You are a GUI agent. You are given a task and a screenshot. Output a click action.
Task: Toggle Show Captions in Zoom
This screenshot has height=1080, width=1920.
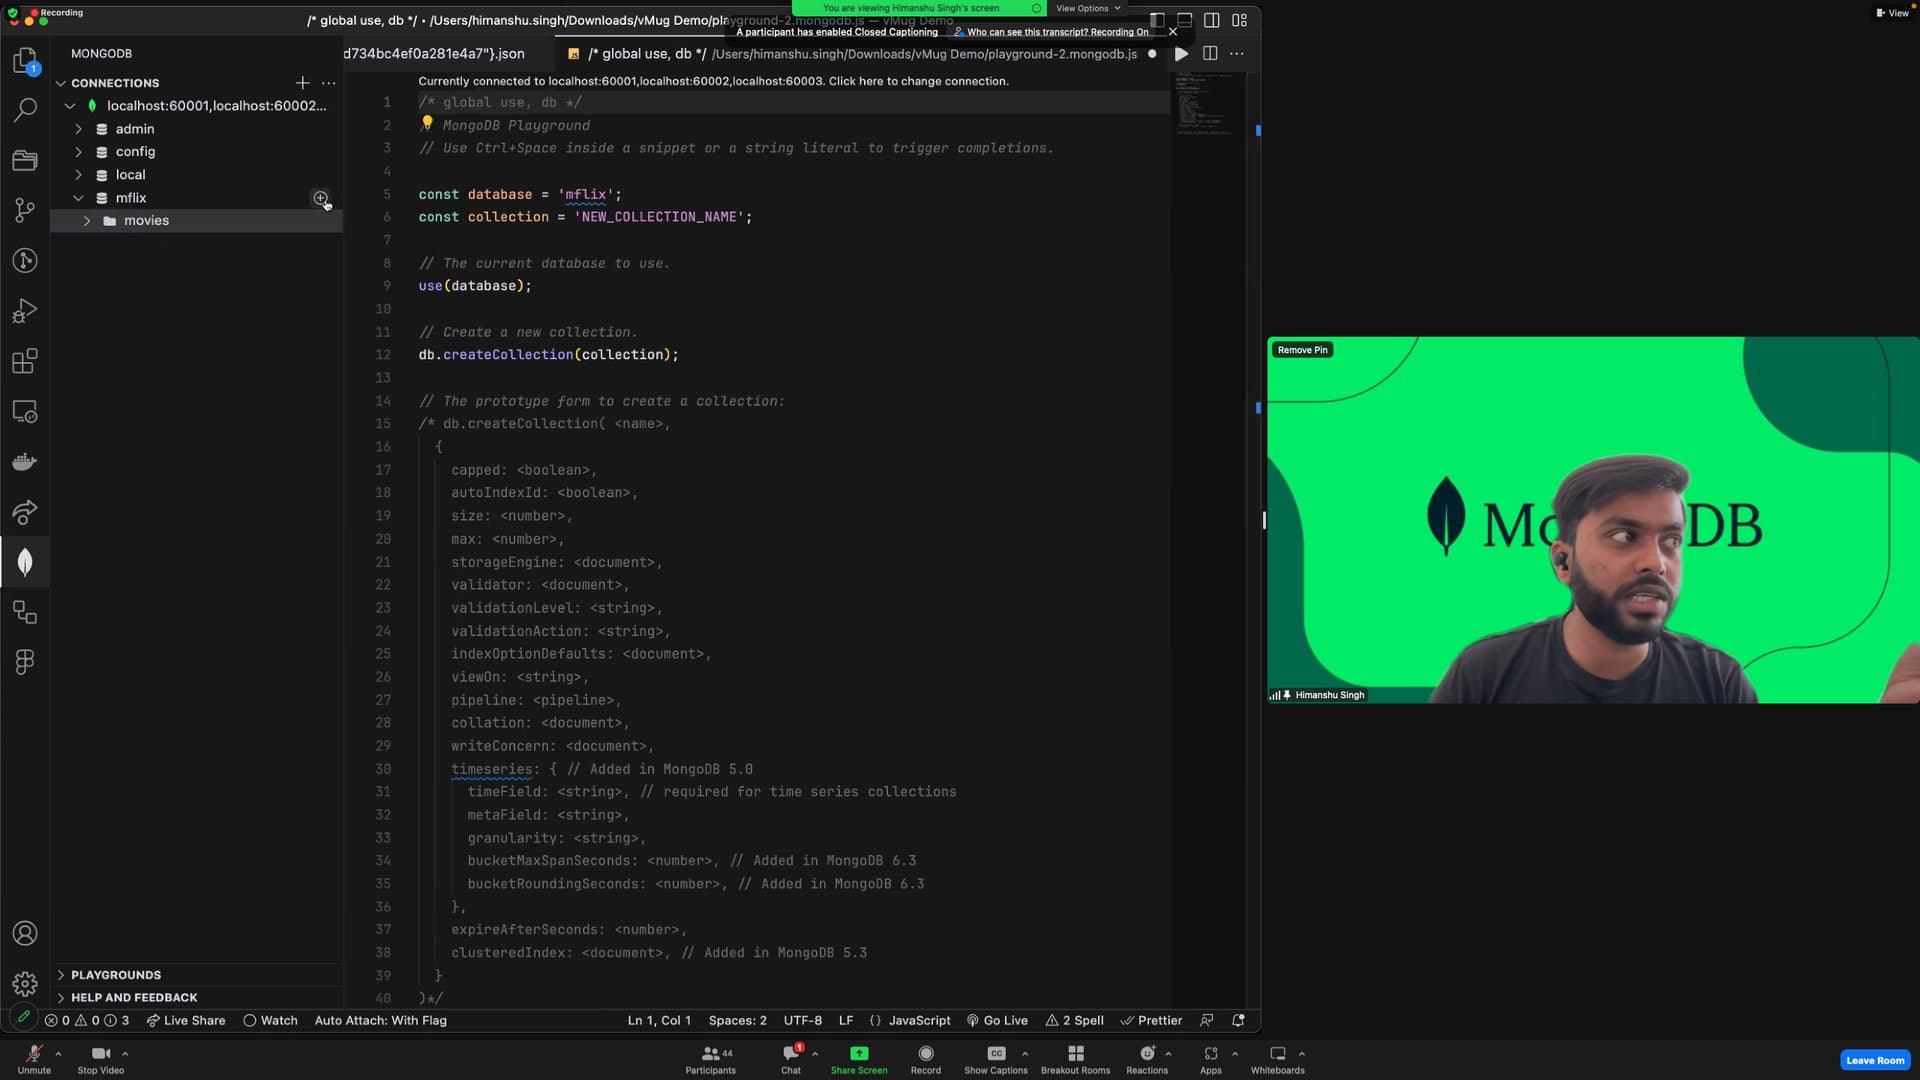point(995,1058)
